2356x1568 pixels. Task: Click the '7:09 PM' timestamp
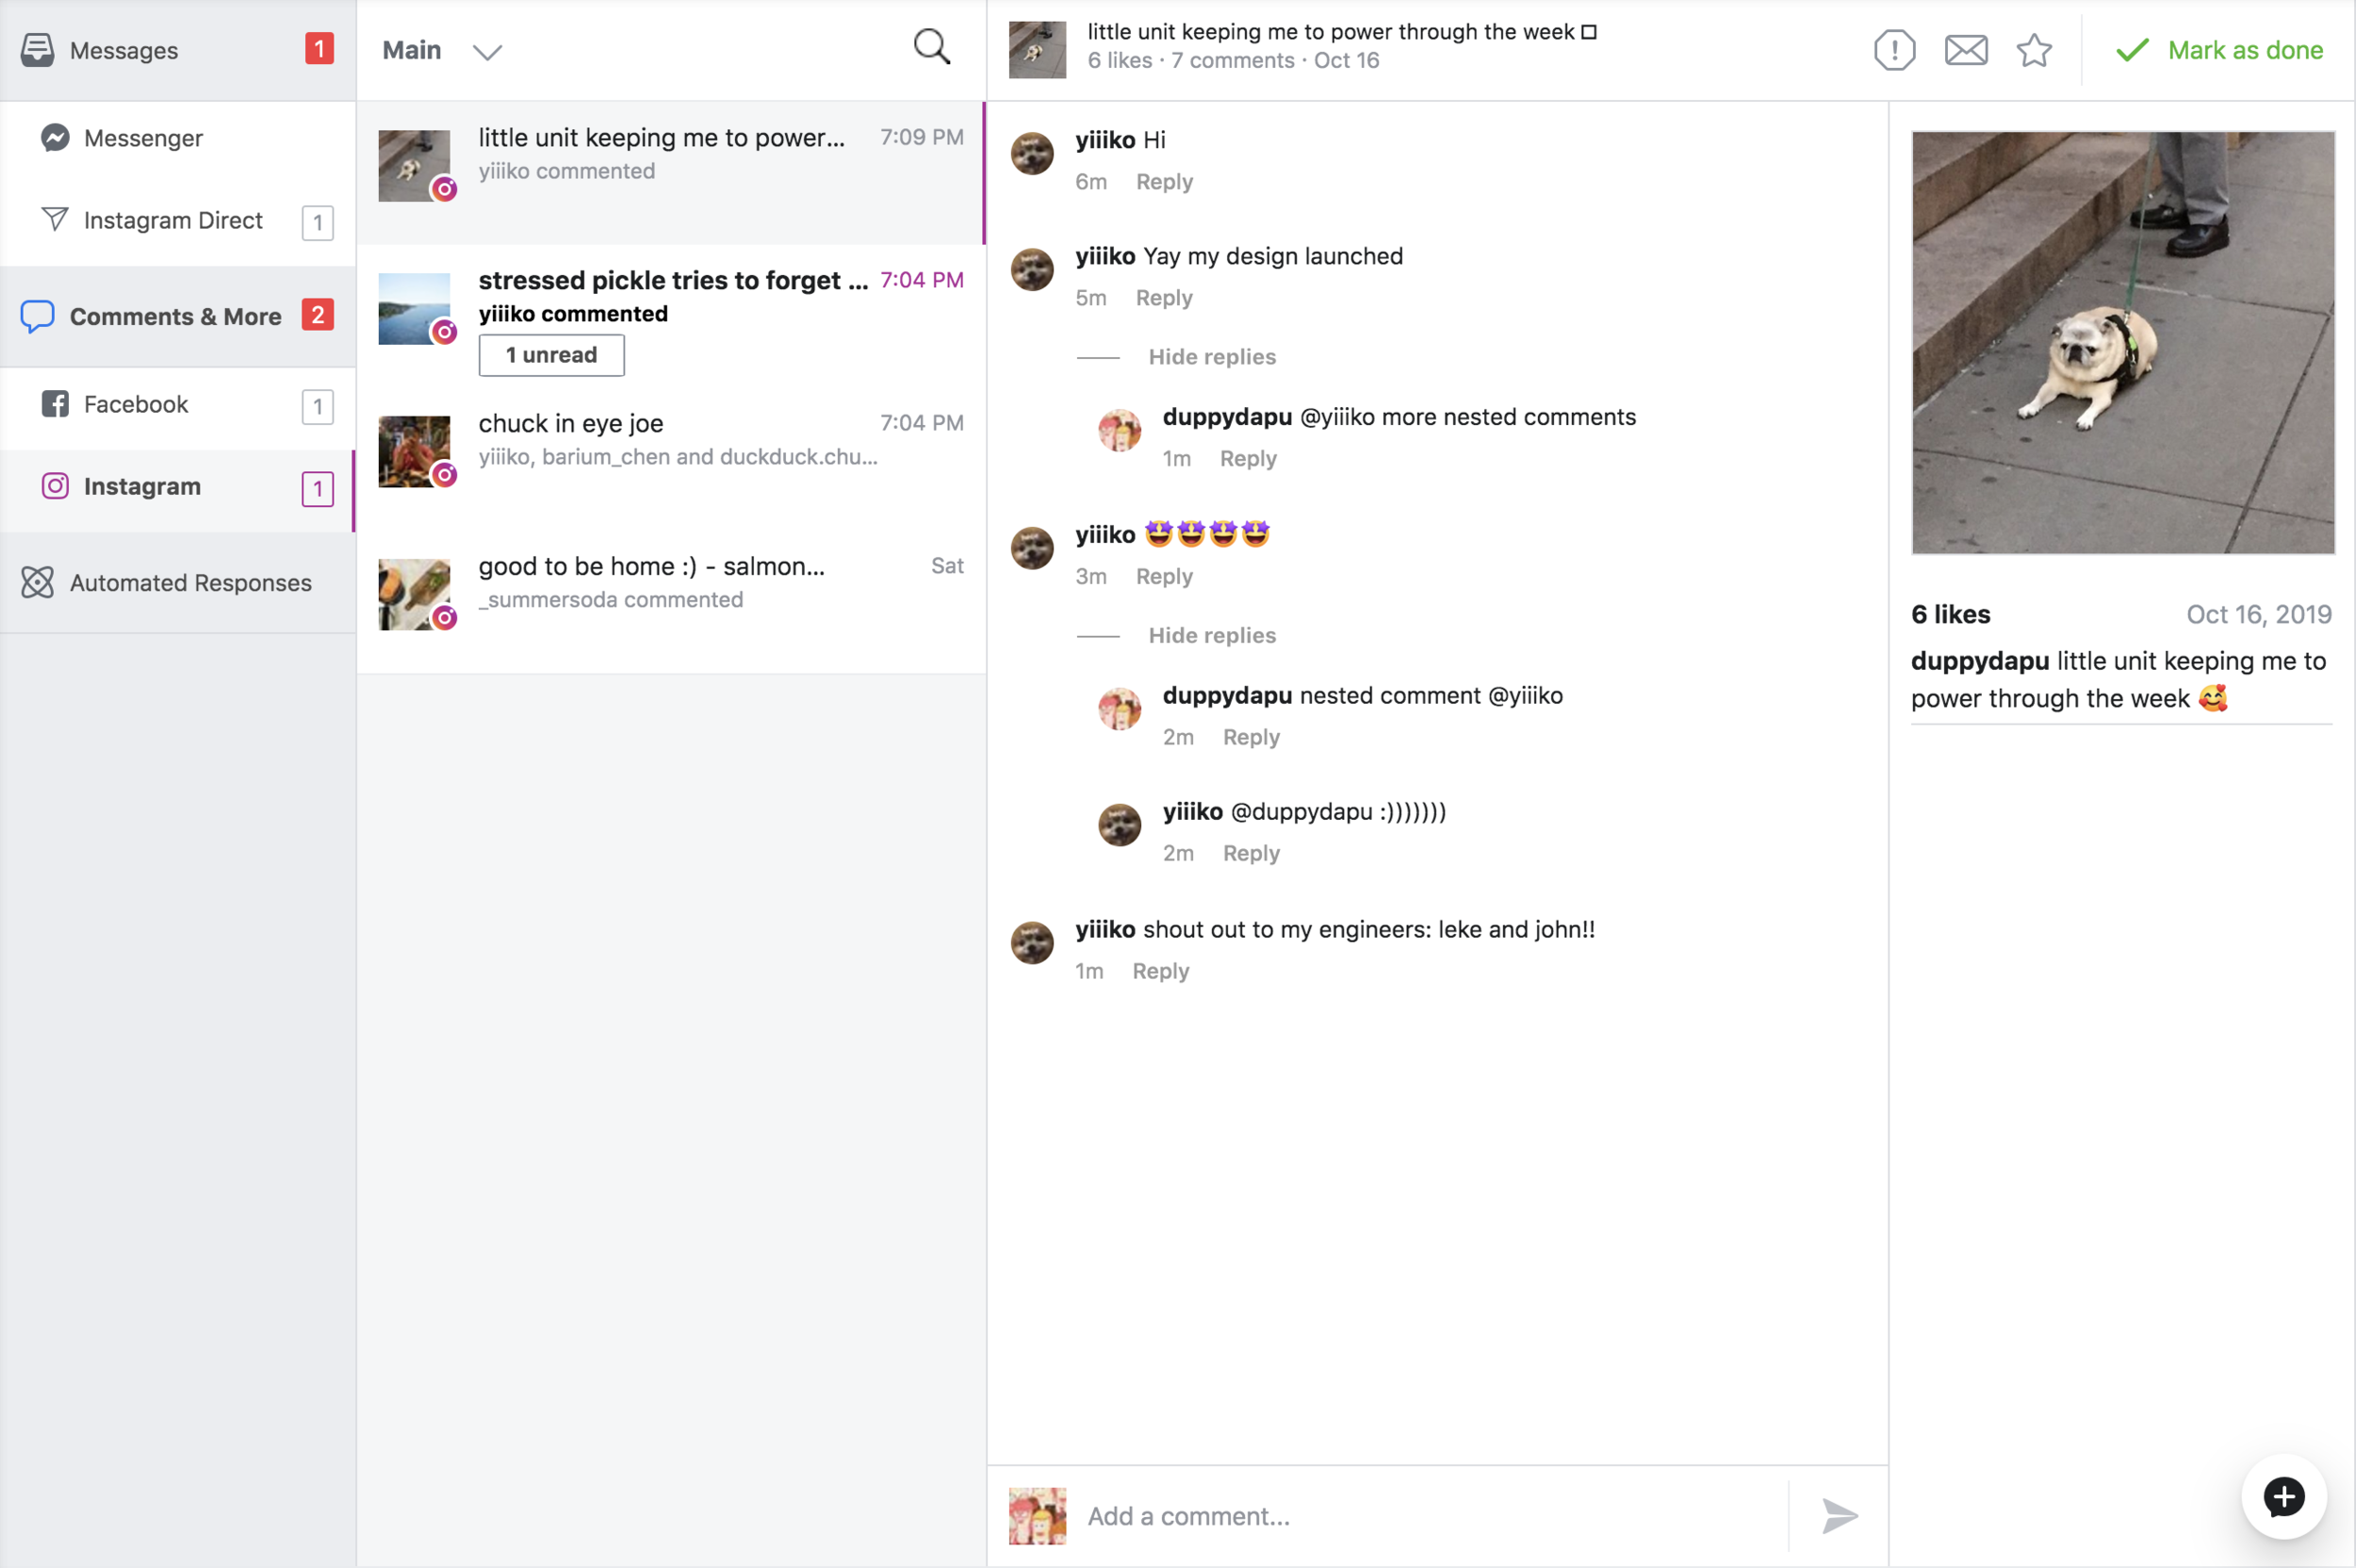[921, 137]
